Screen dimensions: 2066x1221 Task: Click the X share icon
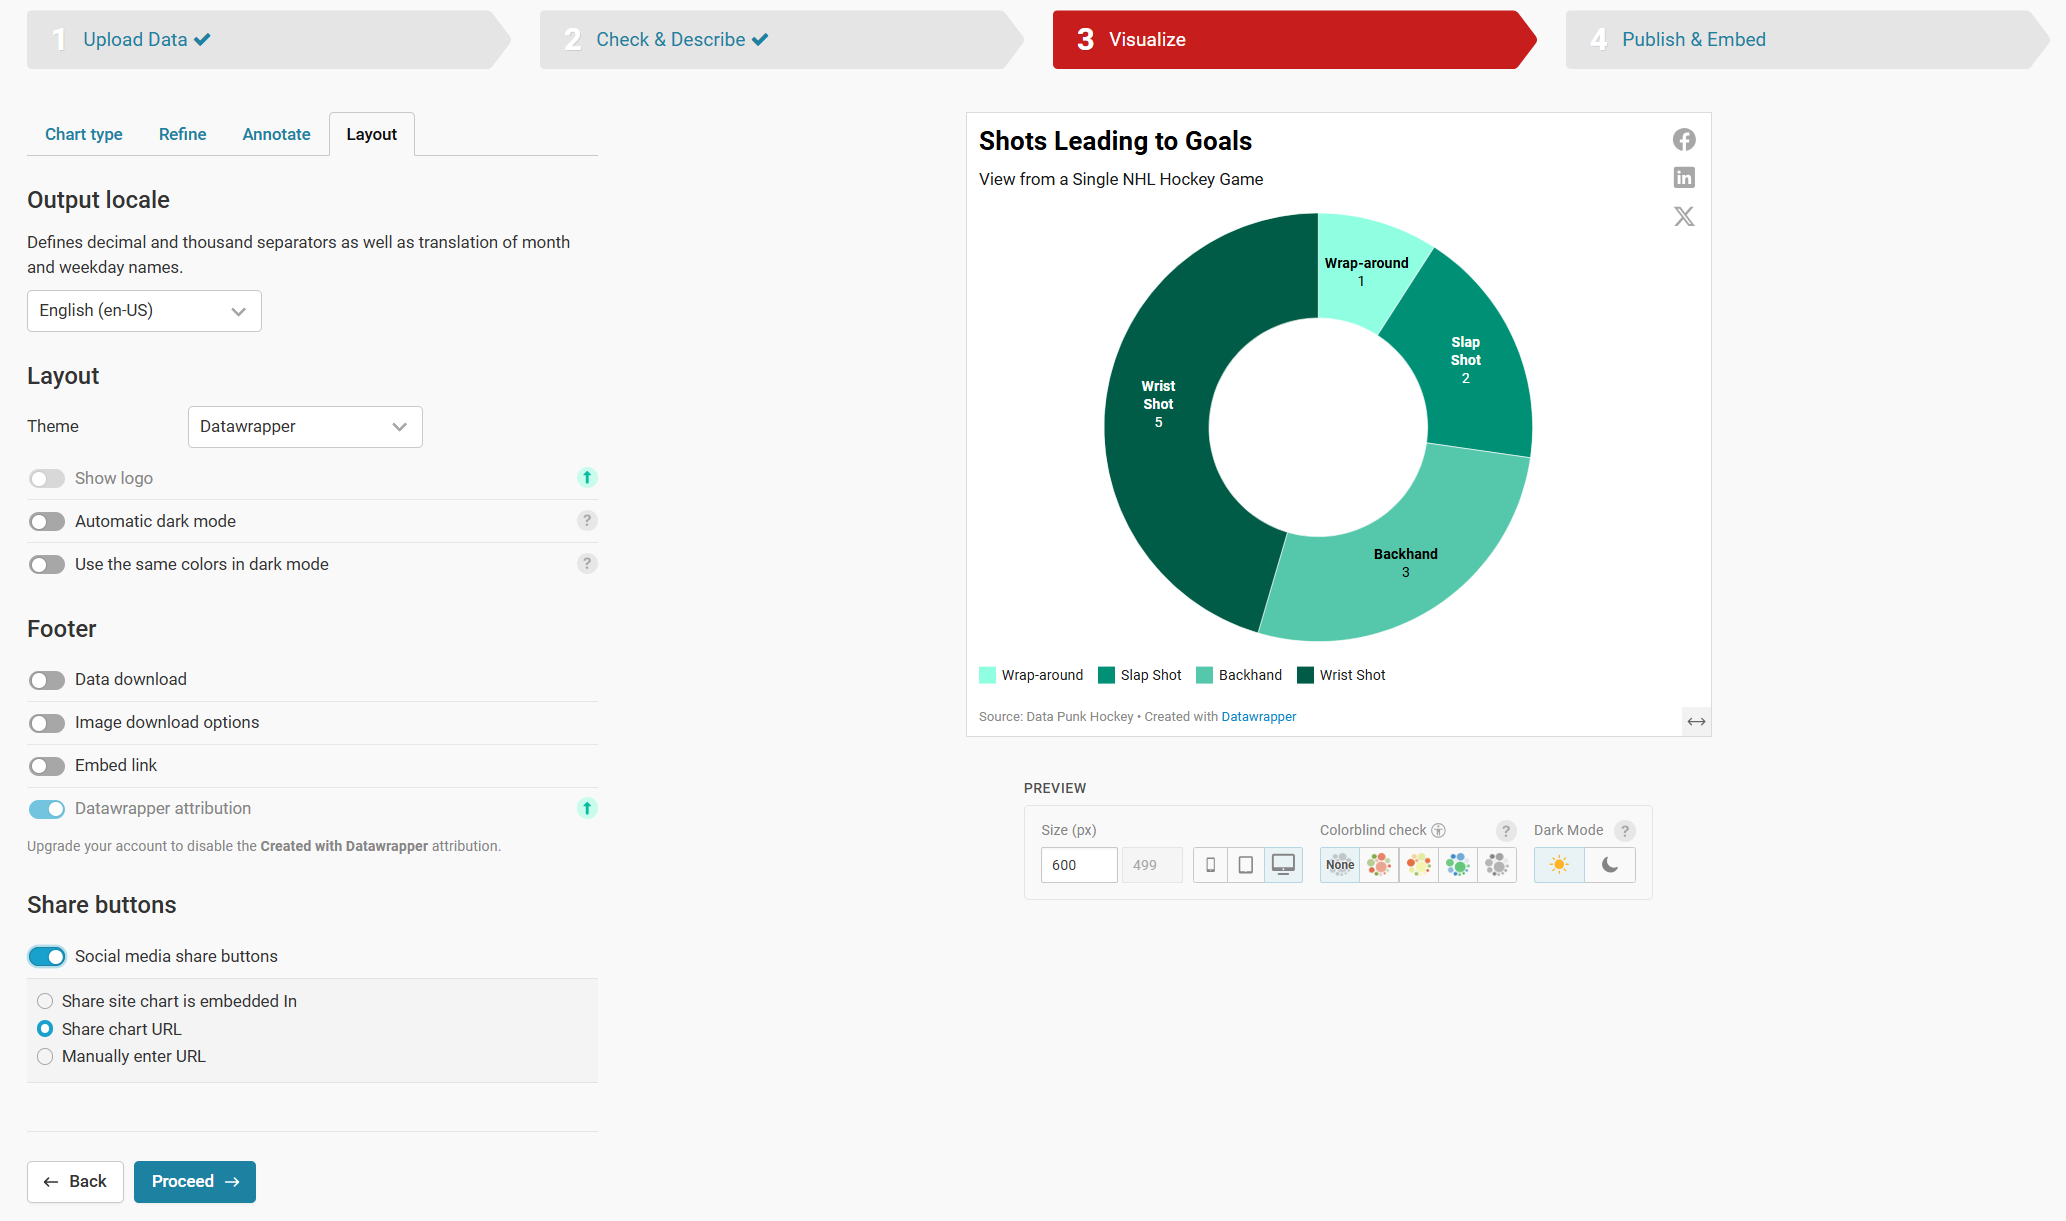click(x=1684, y=216)
